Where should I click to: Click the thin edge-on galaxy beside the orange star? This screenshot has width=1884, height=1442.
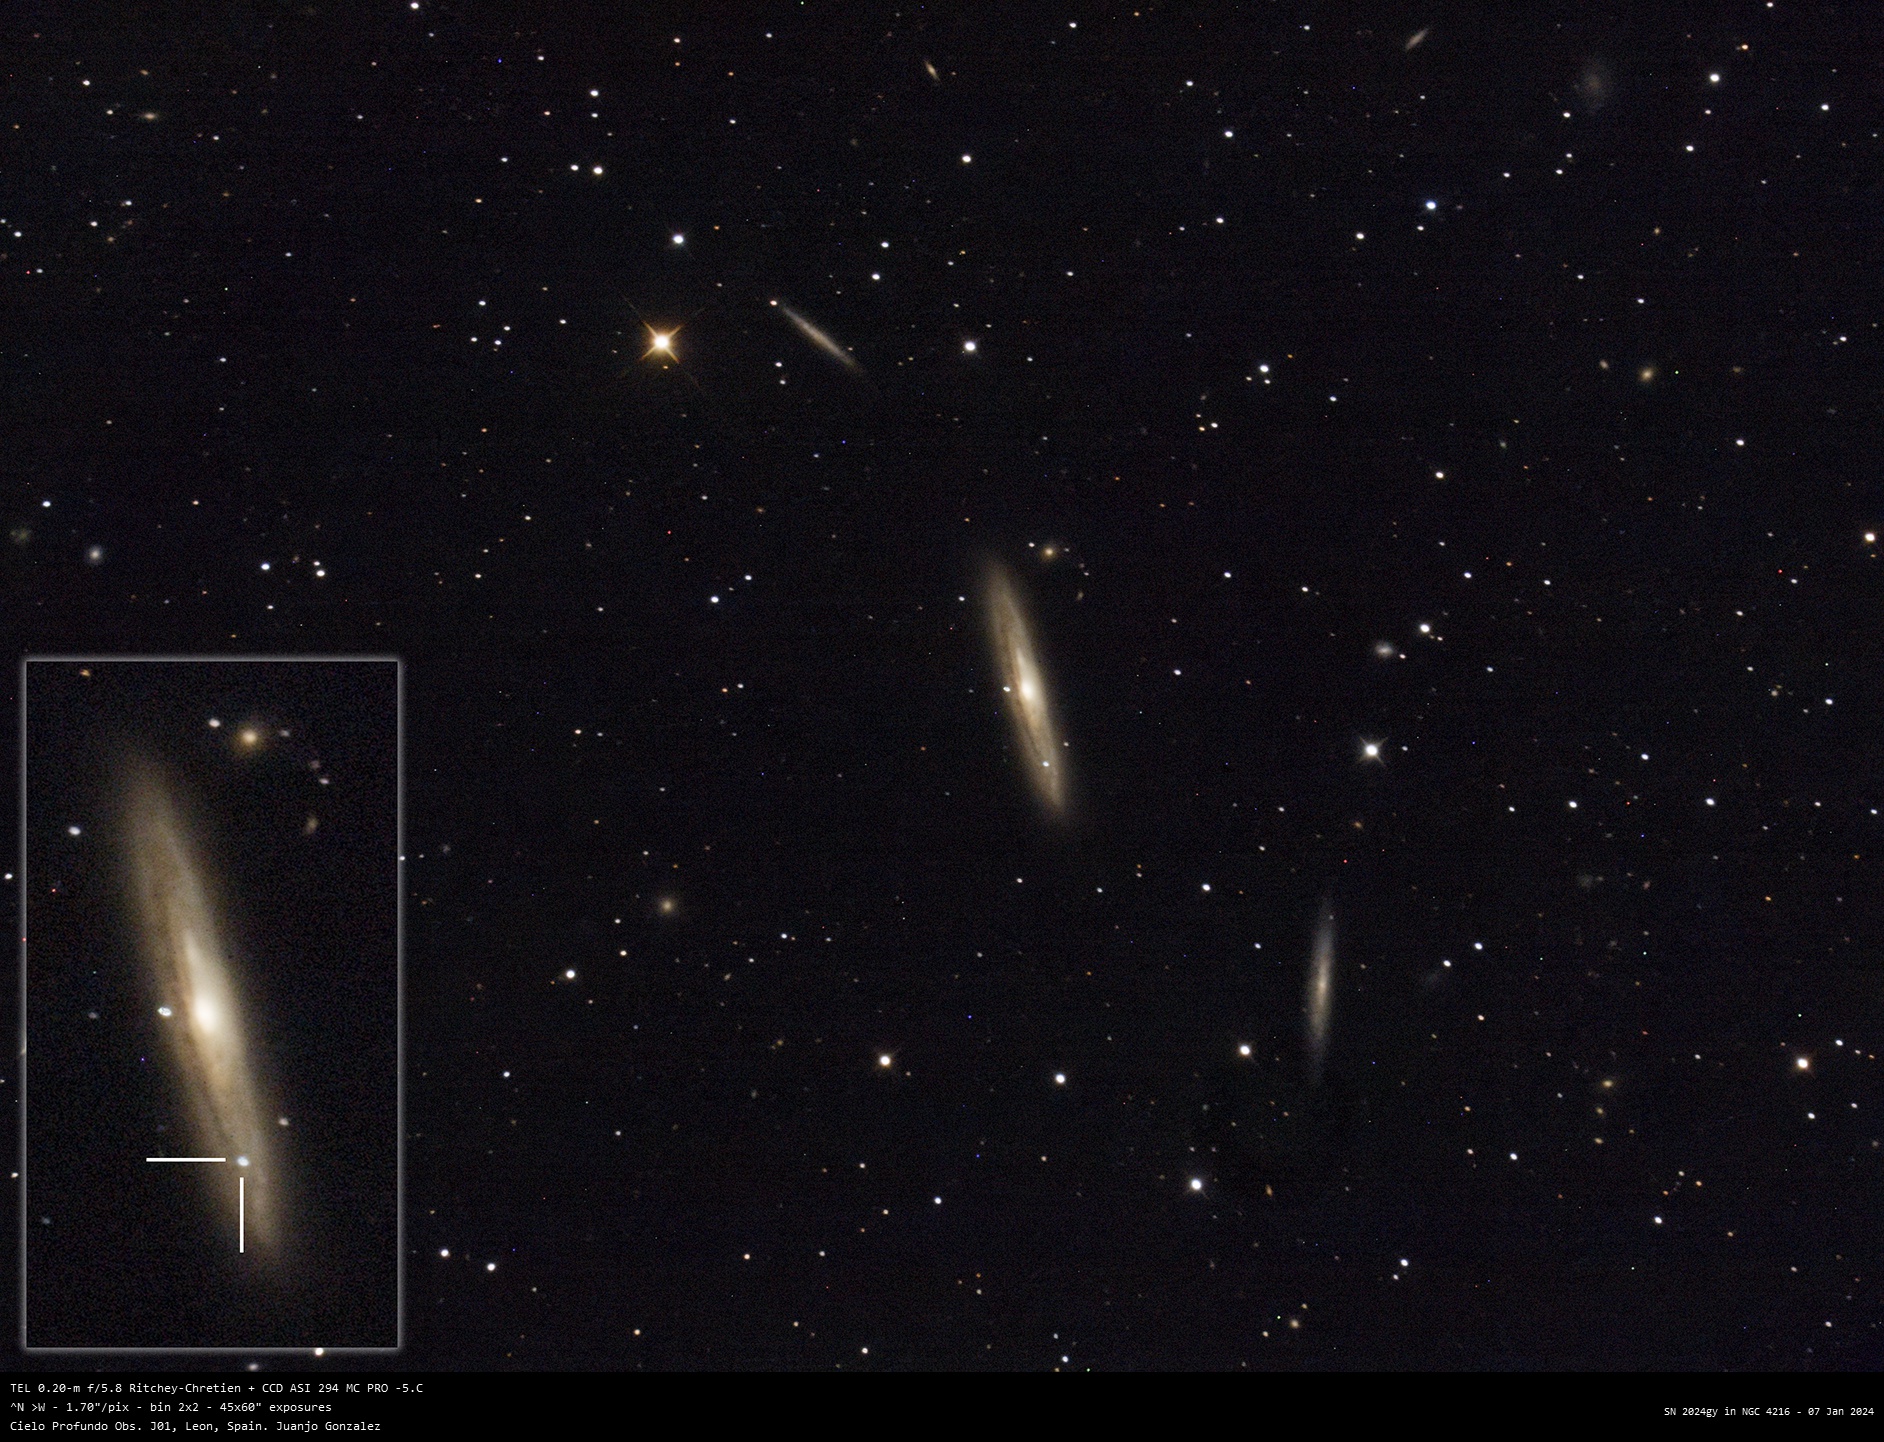coord(818,336)
